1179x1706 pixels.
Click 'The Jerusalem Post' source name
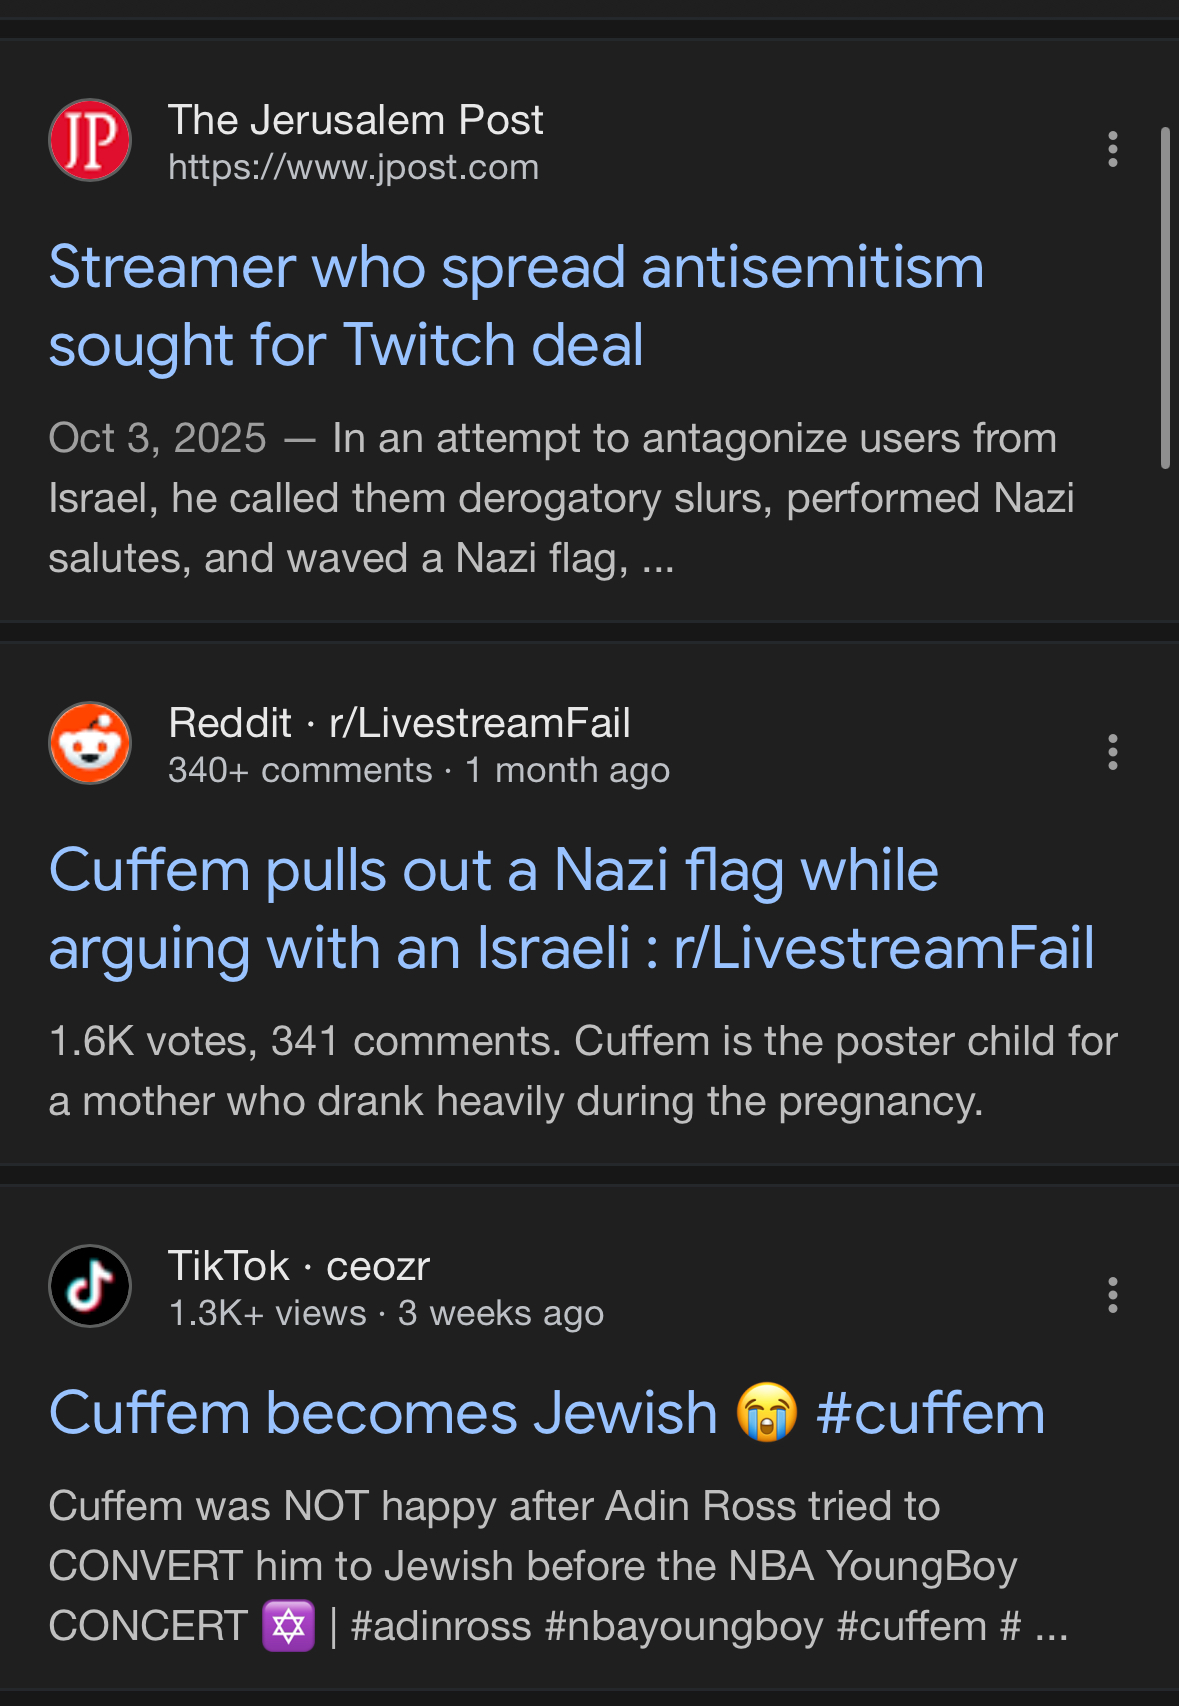(x=355, y=120)
